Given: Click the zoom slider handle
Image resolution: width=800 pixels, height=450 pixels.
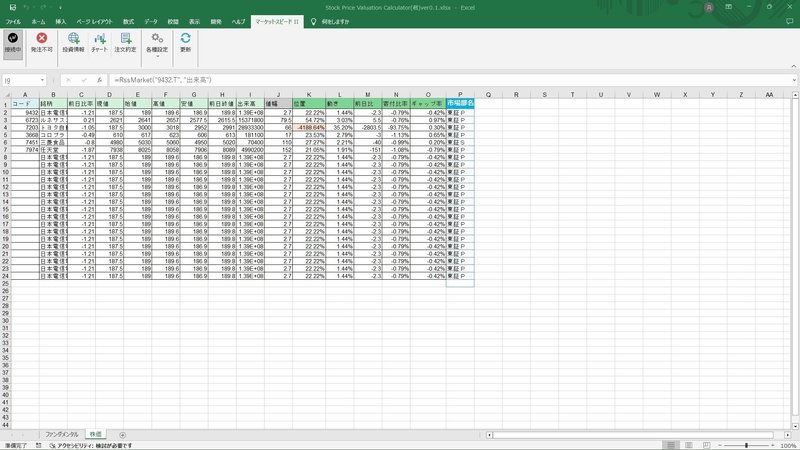Looking at the screenshot, I should point(746,445).
